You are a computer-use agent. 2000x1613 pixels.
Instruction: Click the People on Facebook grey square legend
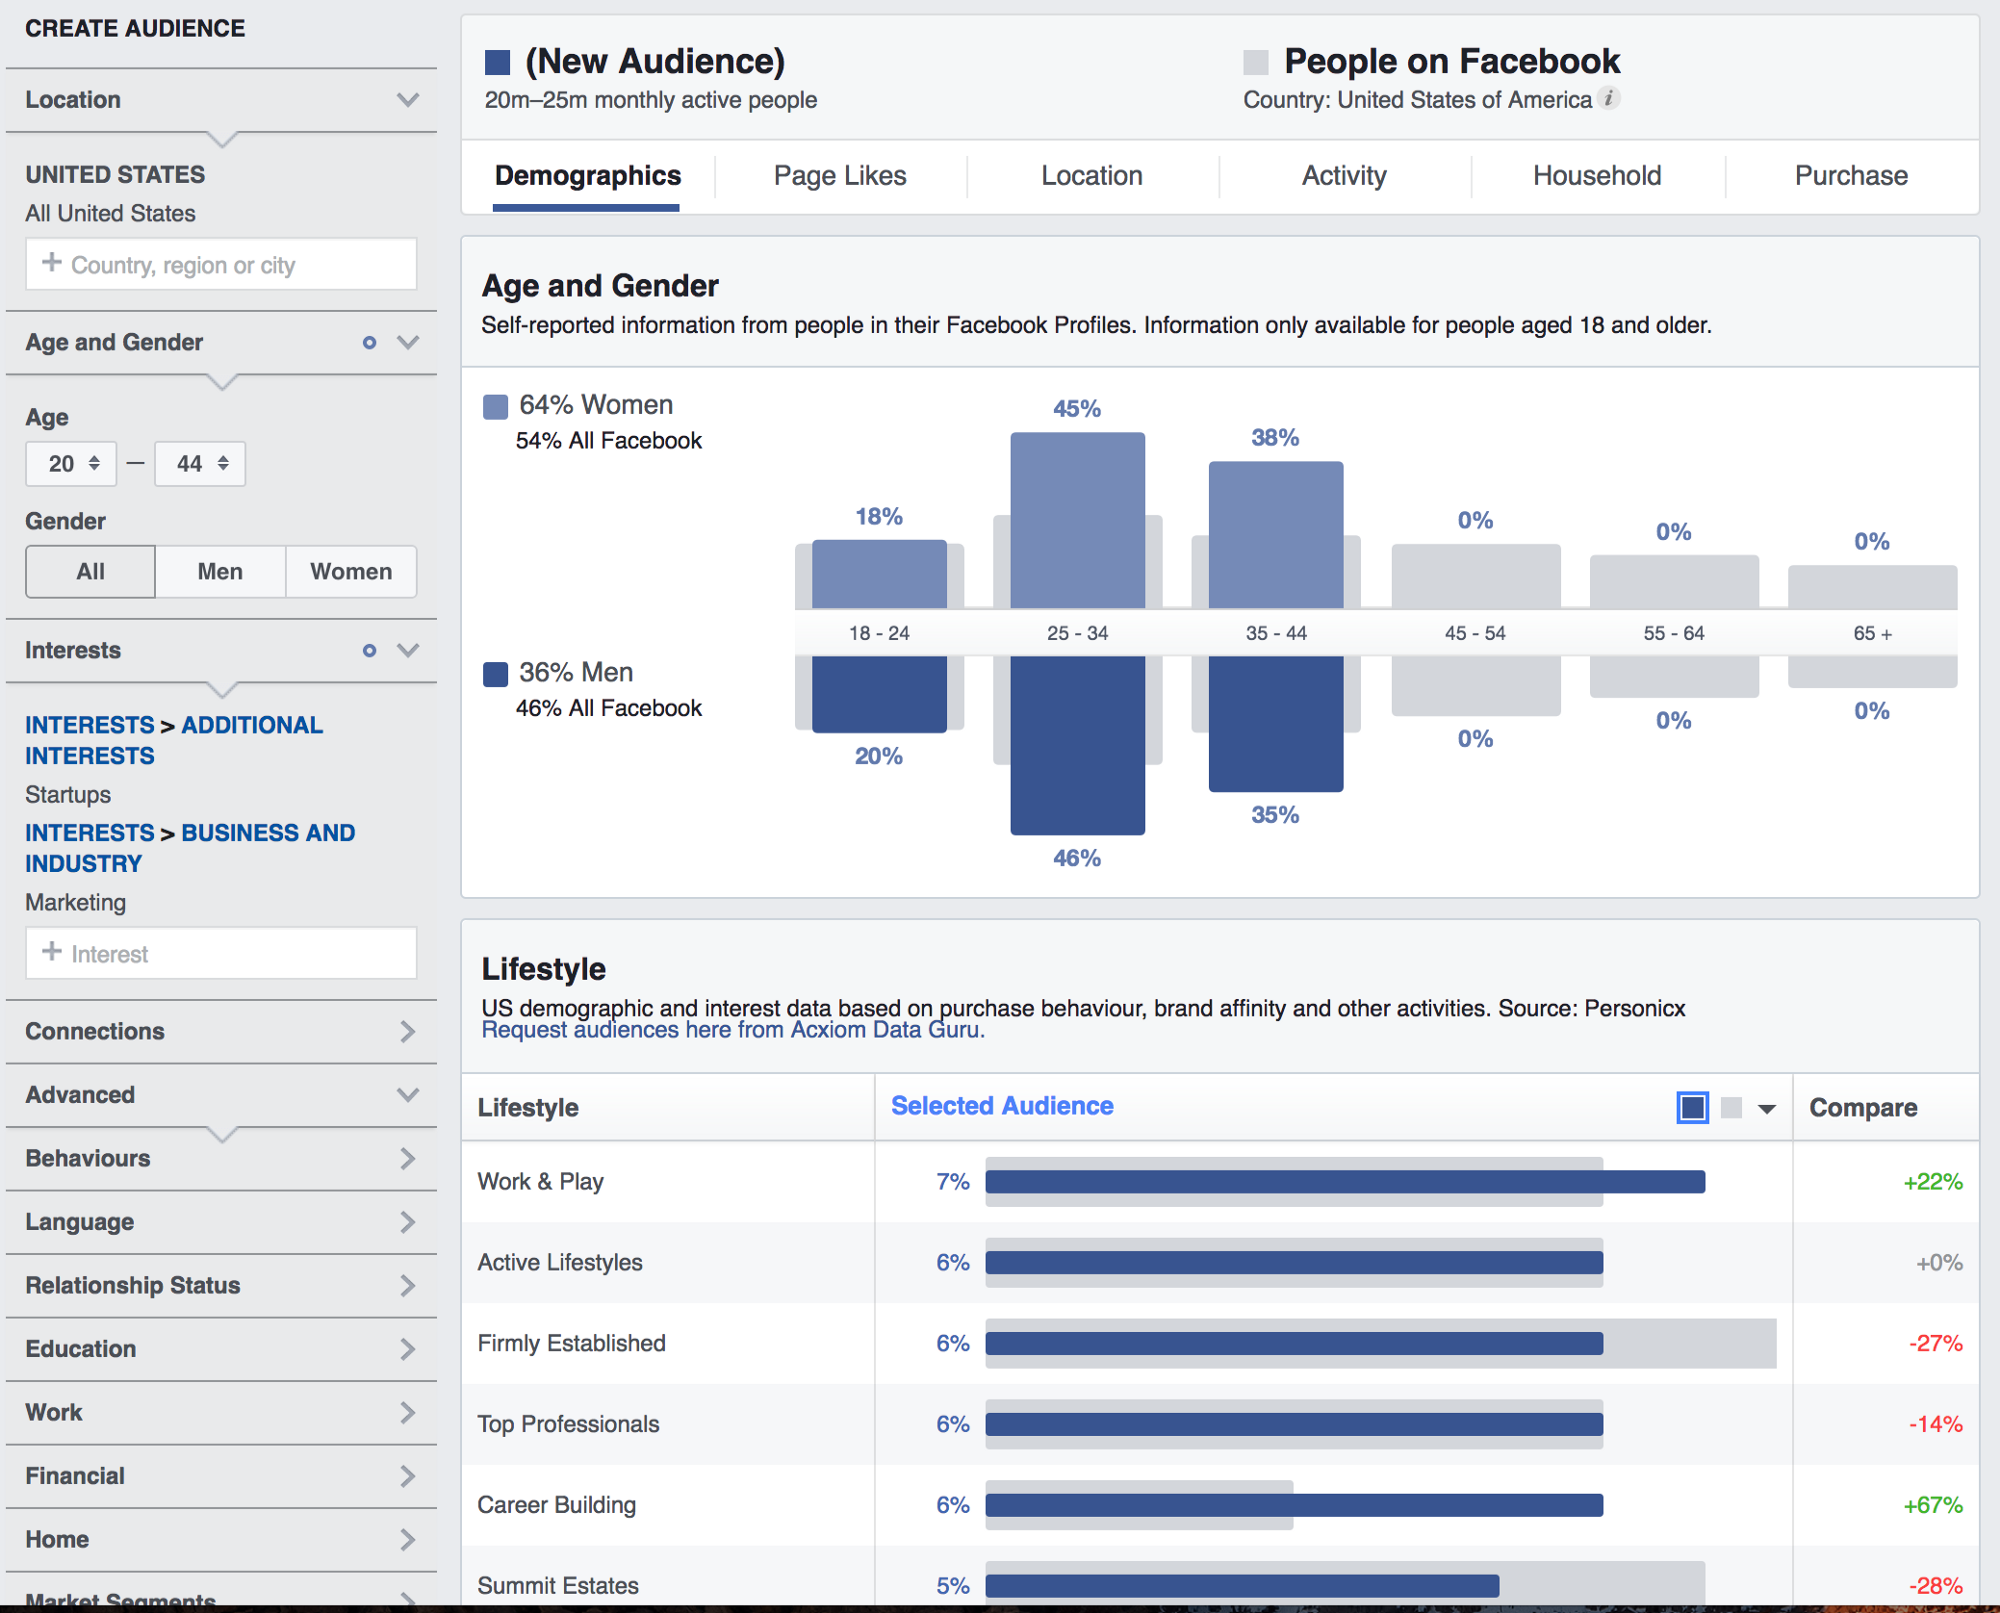pyautogui.click(x=1256, y=62)
